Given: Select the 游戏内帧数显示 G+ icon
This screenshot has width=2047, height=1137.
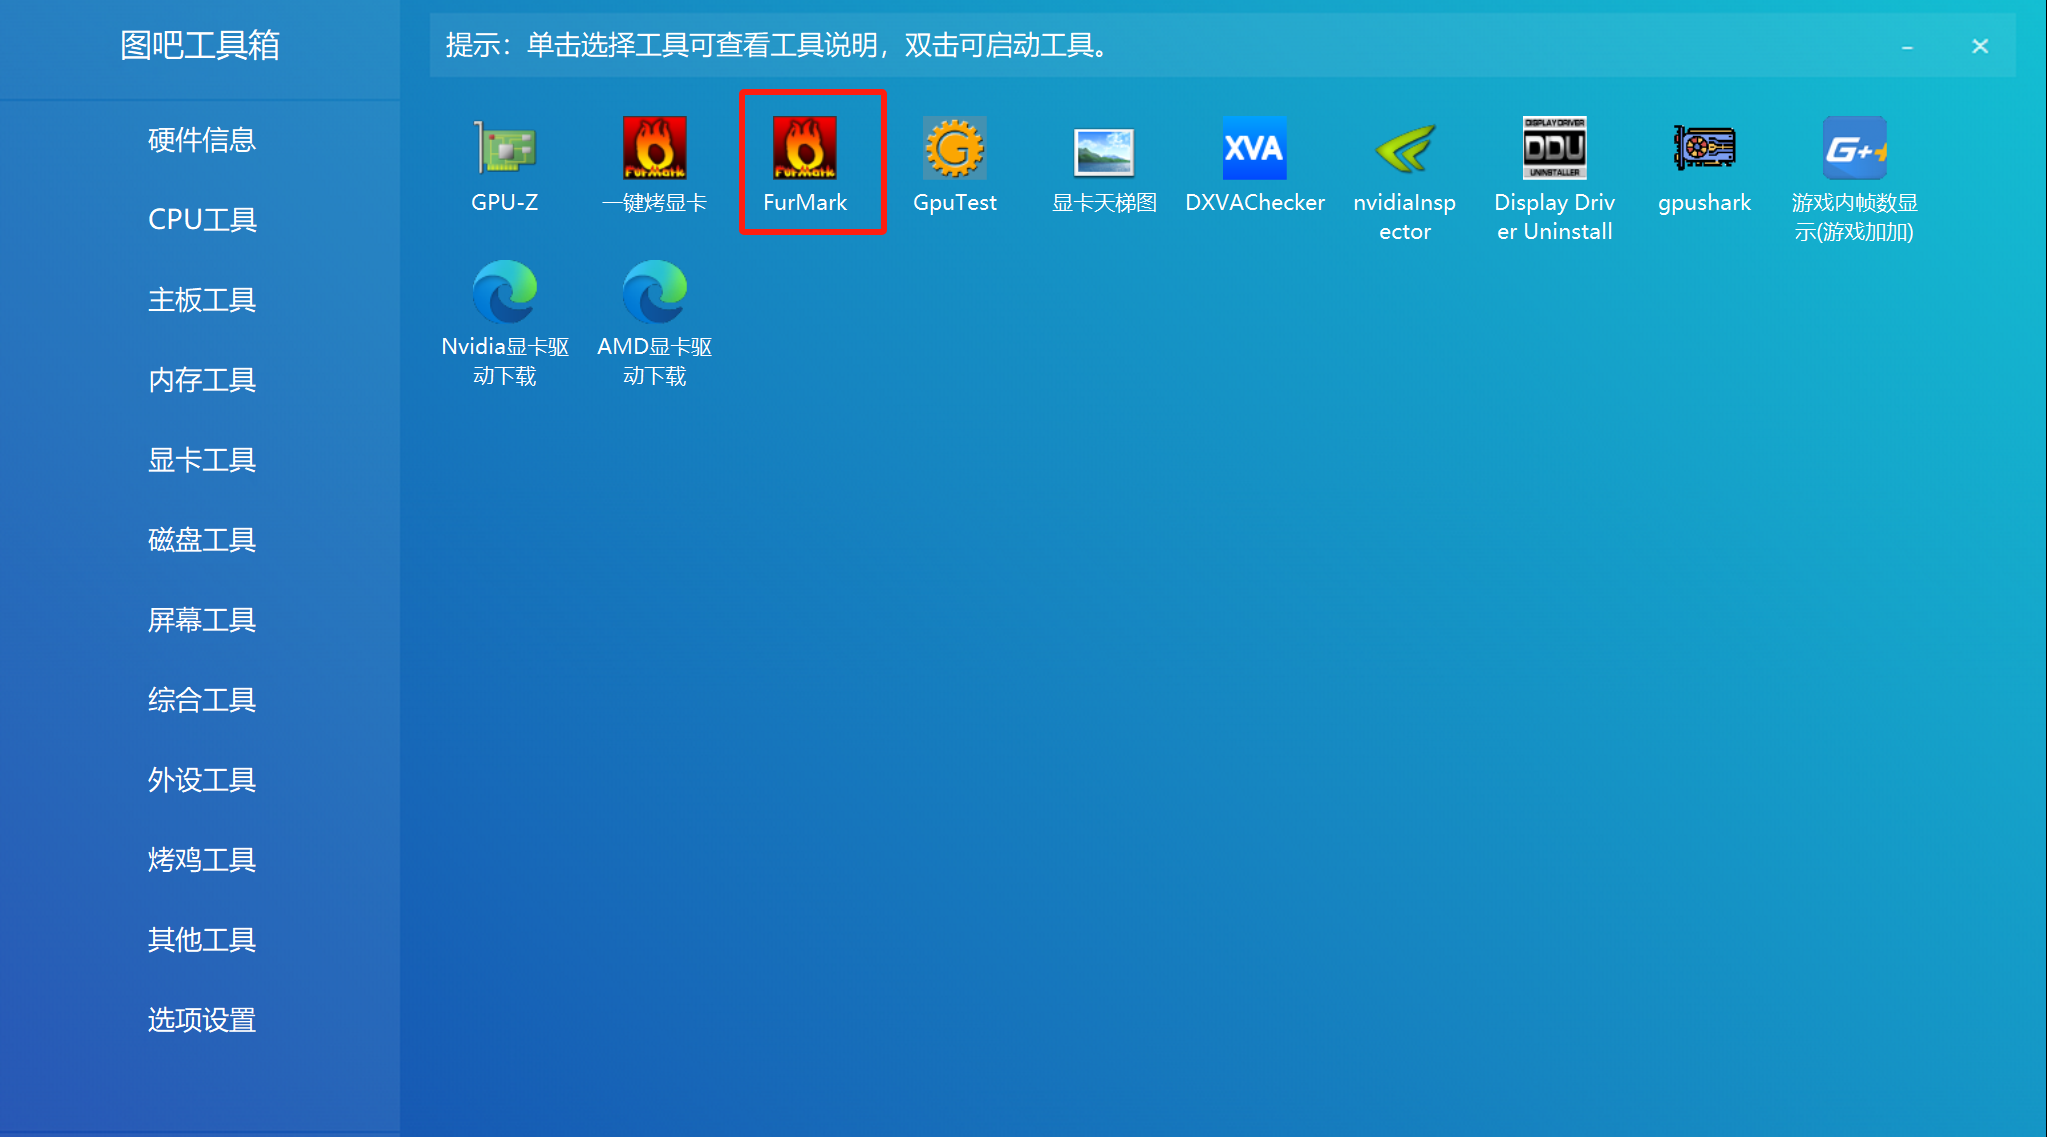Looking at the screenshot, I should tap(1854, 149).
